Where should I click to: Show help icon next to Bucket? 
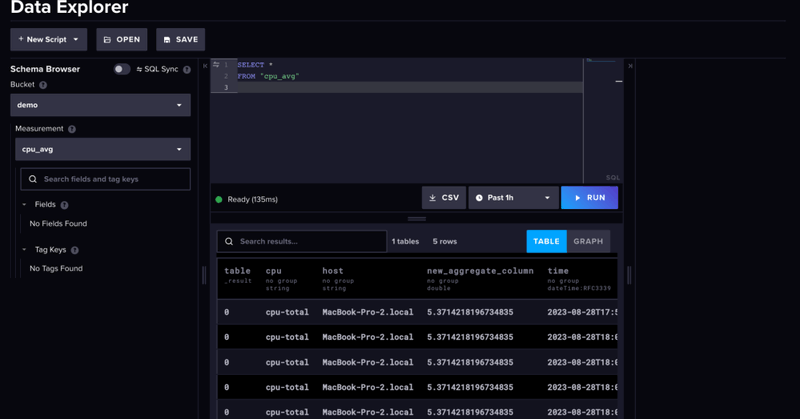pyautogui.click(x=43, y=85)
